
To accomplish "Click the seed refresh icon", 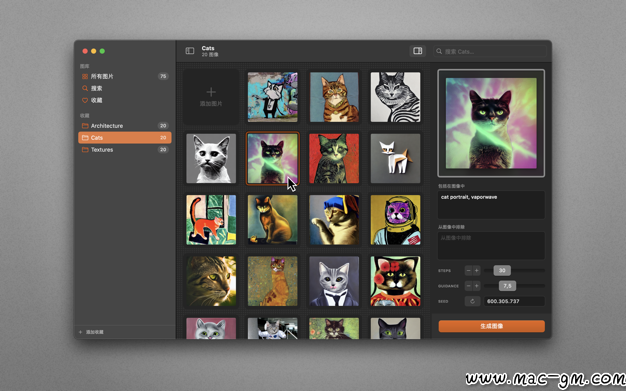I will pyautogui.click(x=472, y=301).
